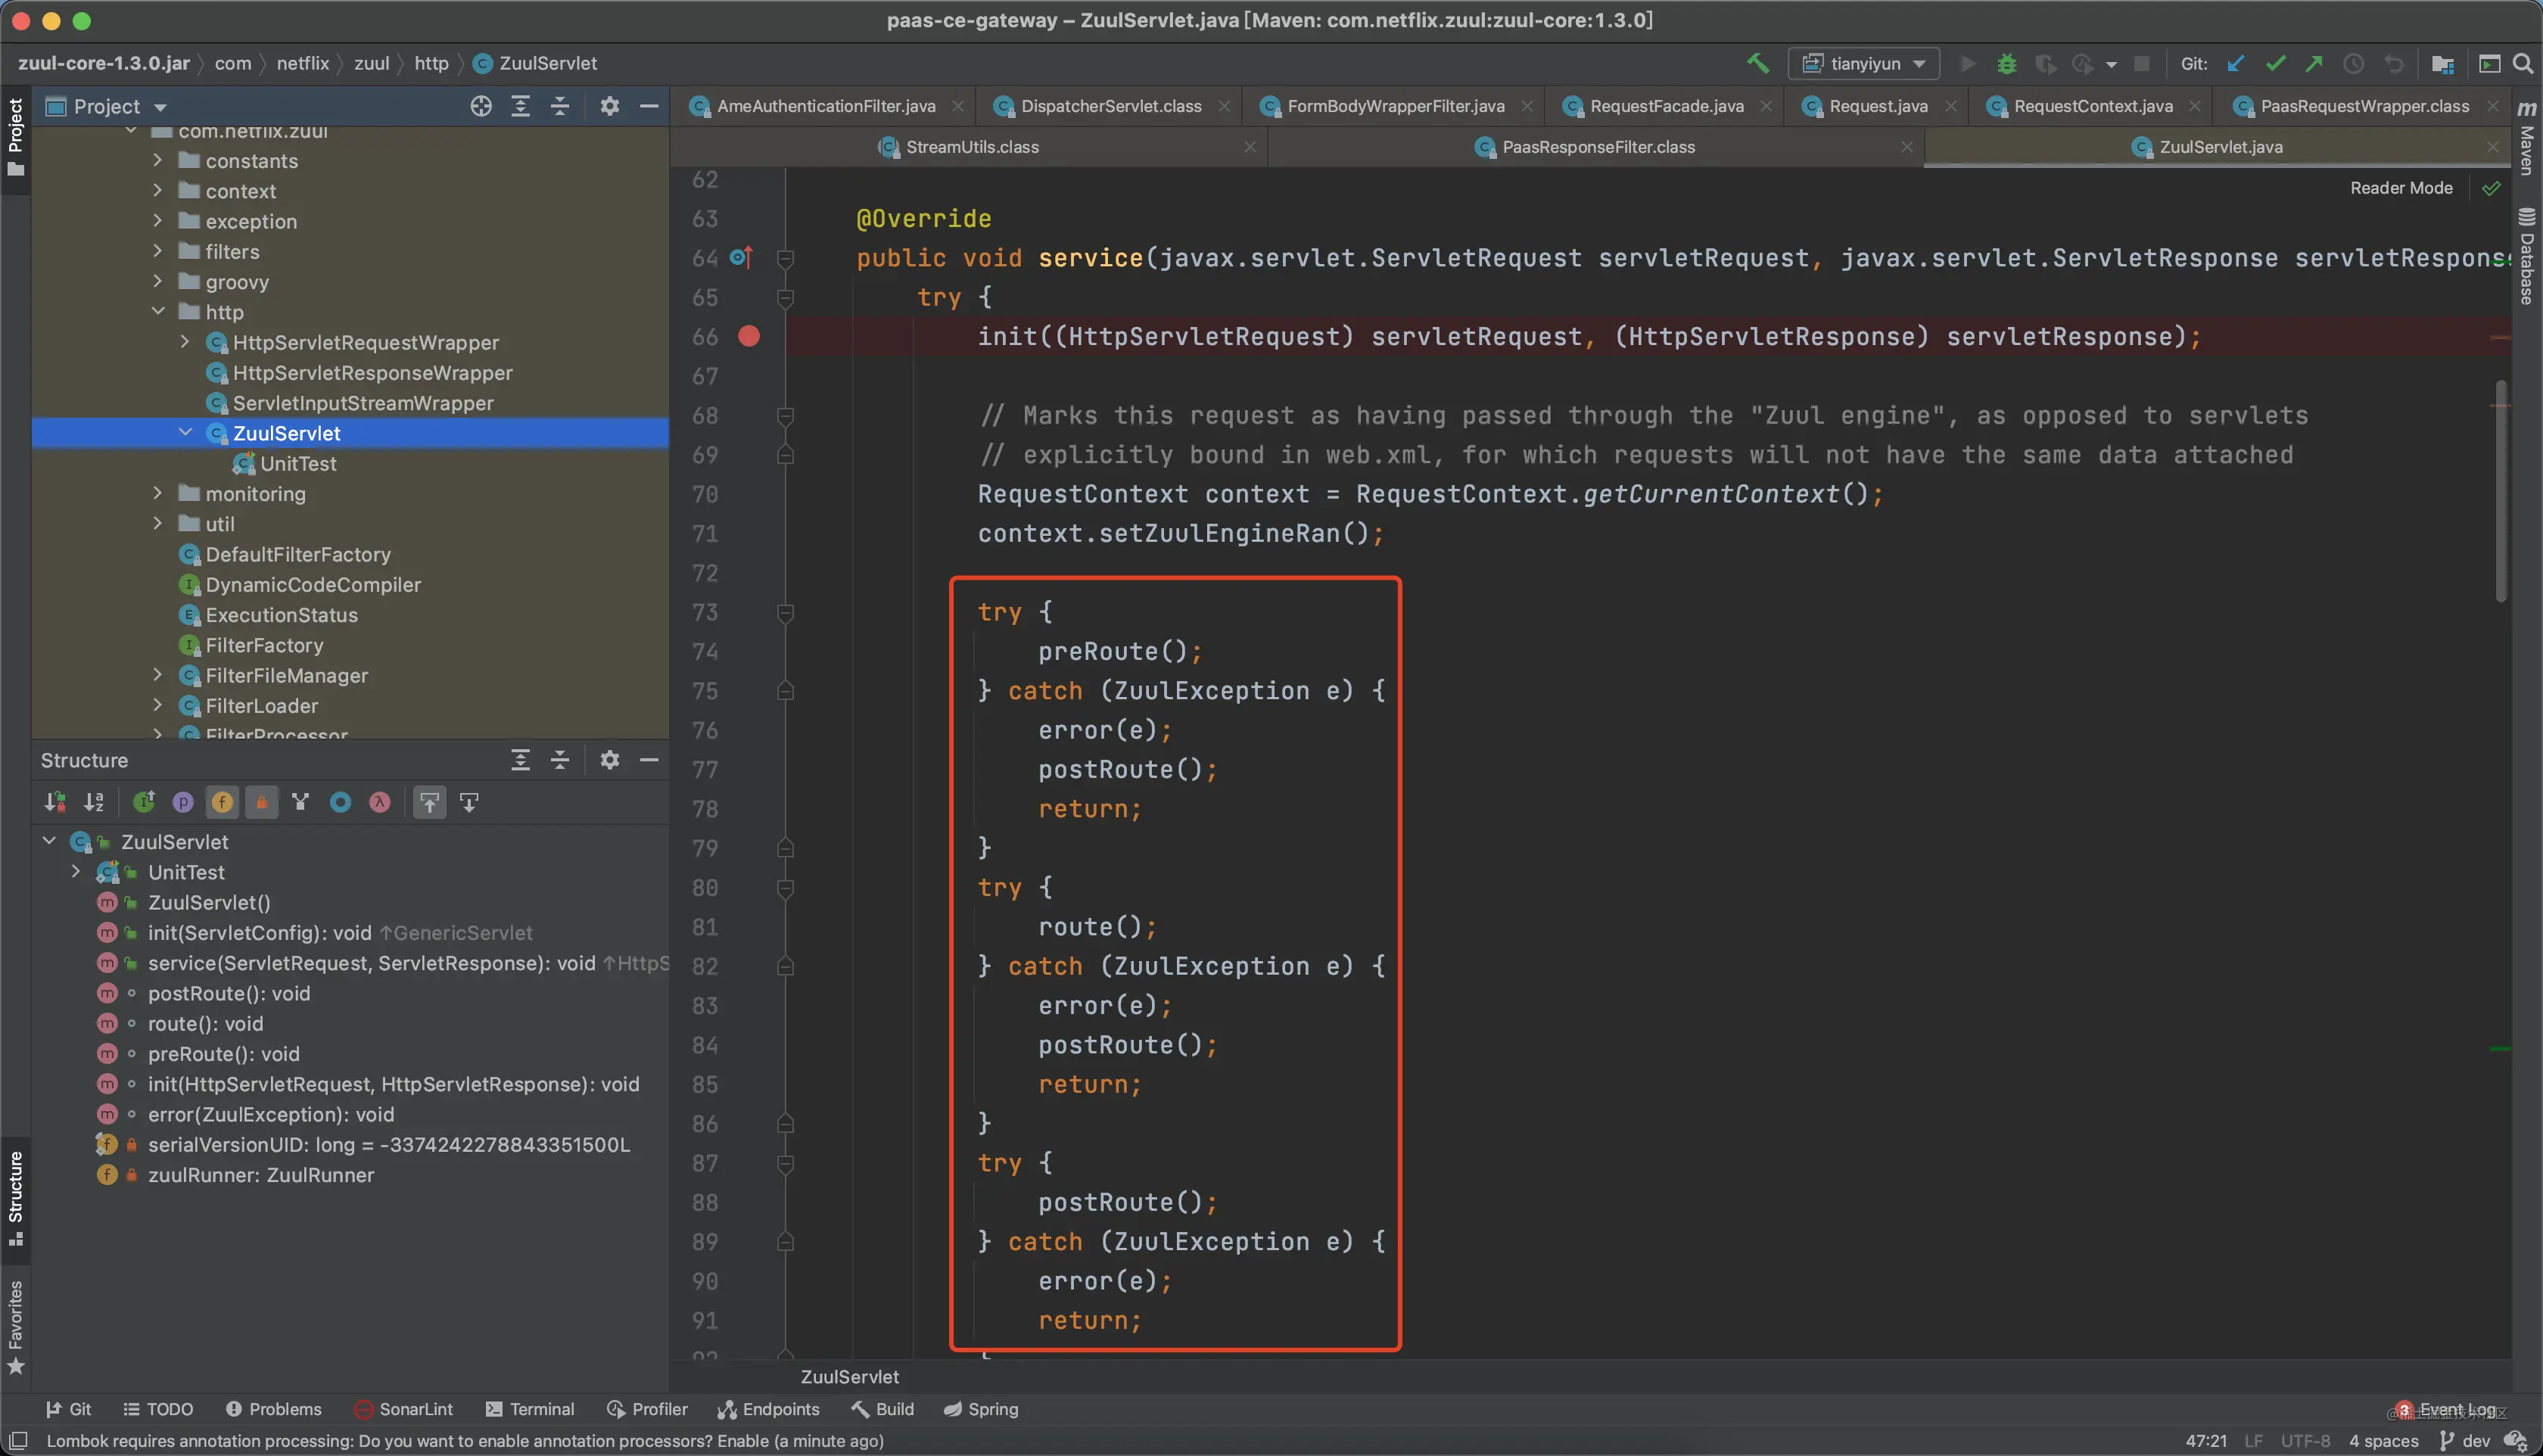Viewport: 2543px width, 1456px height.
Task: Hide the Project panel
Action: pos(649,106)
